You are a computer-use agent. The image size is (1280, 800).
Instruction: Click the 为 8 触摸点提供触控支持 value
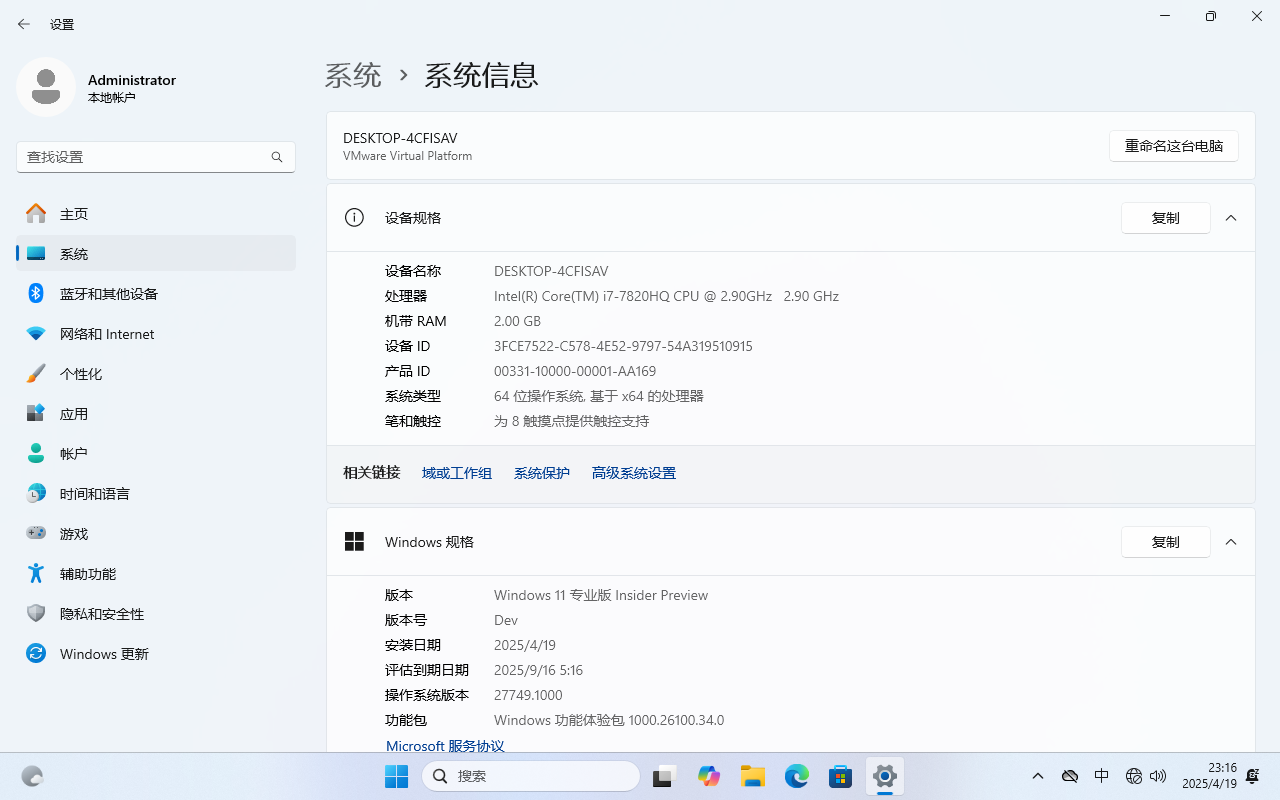pos(572,421)
